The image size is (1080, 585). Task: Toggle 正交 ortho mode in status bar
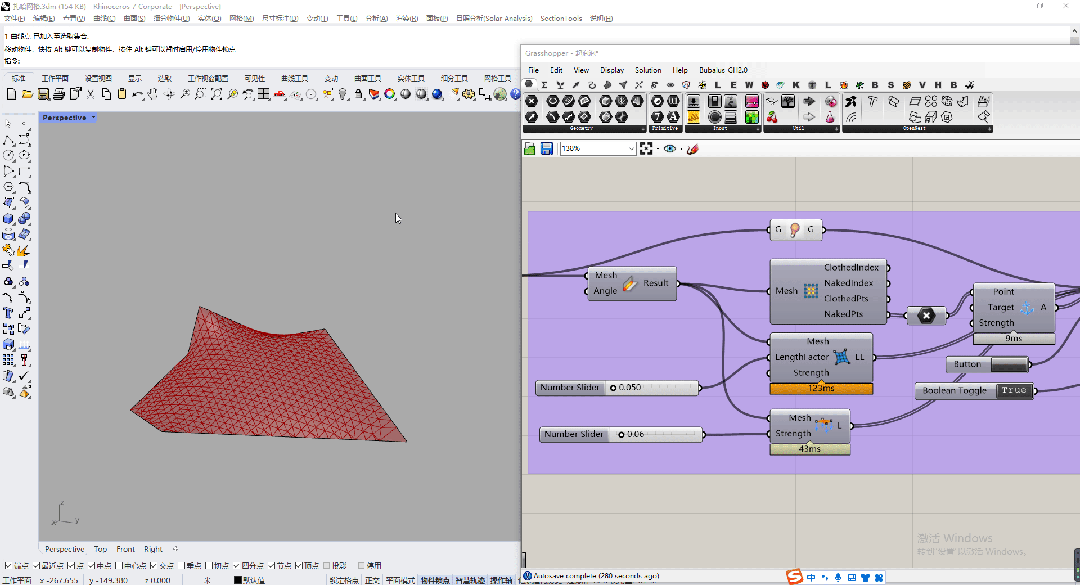click(372, 580)
